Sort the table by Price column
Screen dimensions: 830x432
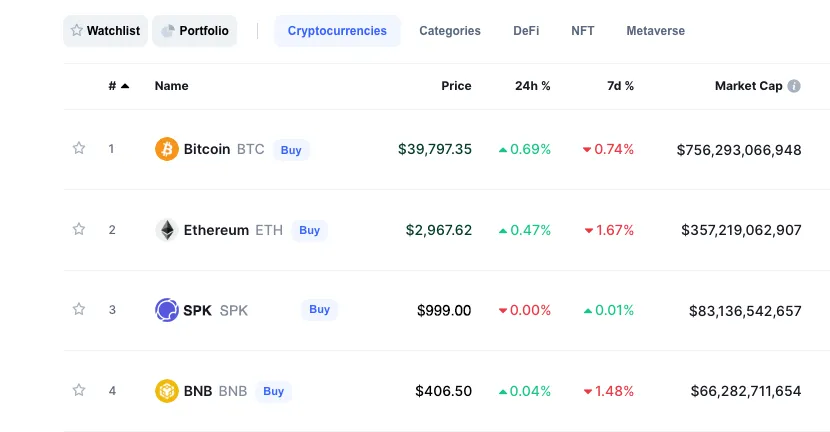[x=456, y=86]
